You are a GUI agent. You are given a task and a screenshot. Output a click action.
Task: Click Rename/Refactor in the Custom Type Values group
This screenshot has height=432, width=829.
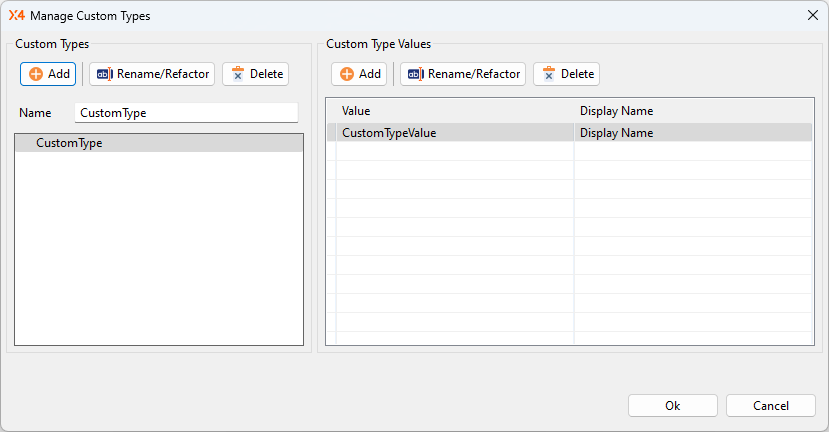click(x=463, y=74)
